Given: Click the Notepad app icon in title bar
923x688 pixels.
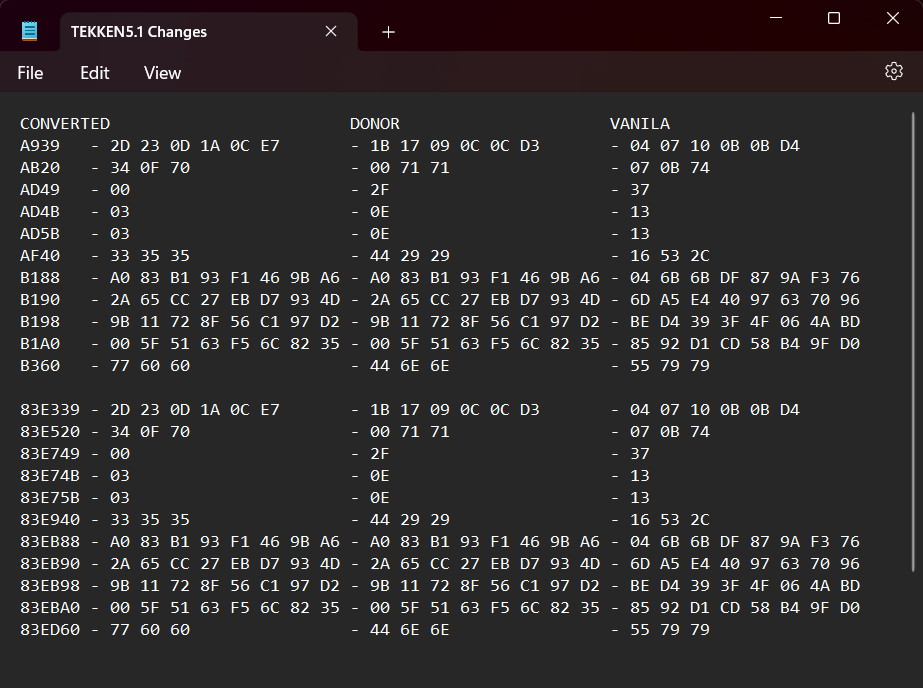Looking at the screenshot, I should (29, 31).
